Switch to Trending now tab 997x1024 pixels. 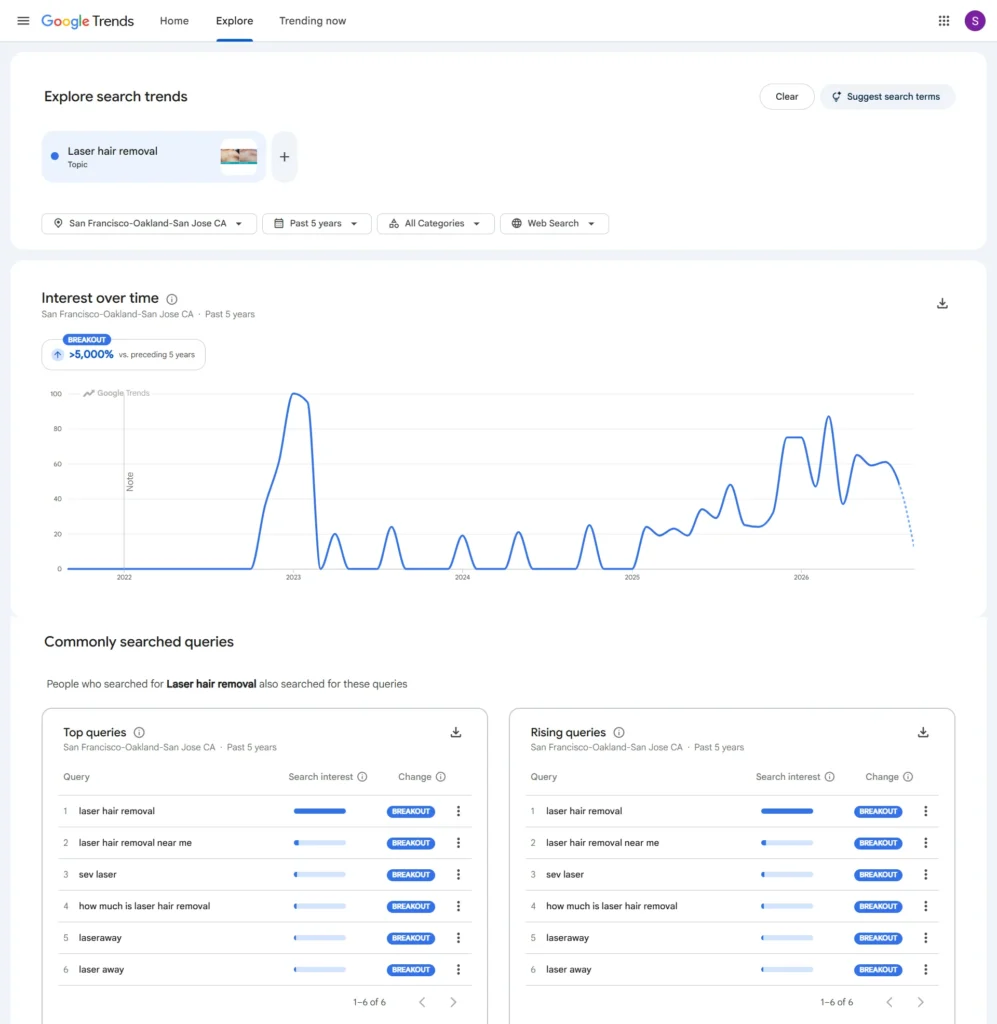(x=313, y=21)
